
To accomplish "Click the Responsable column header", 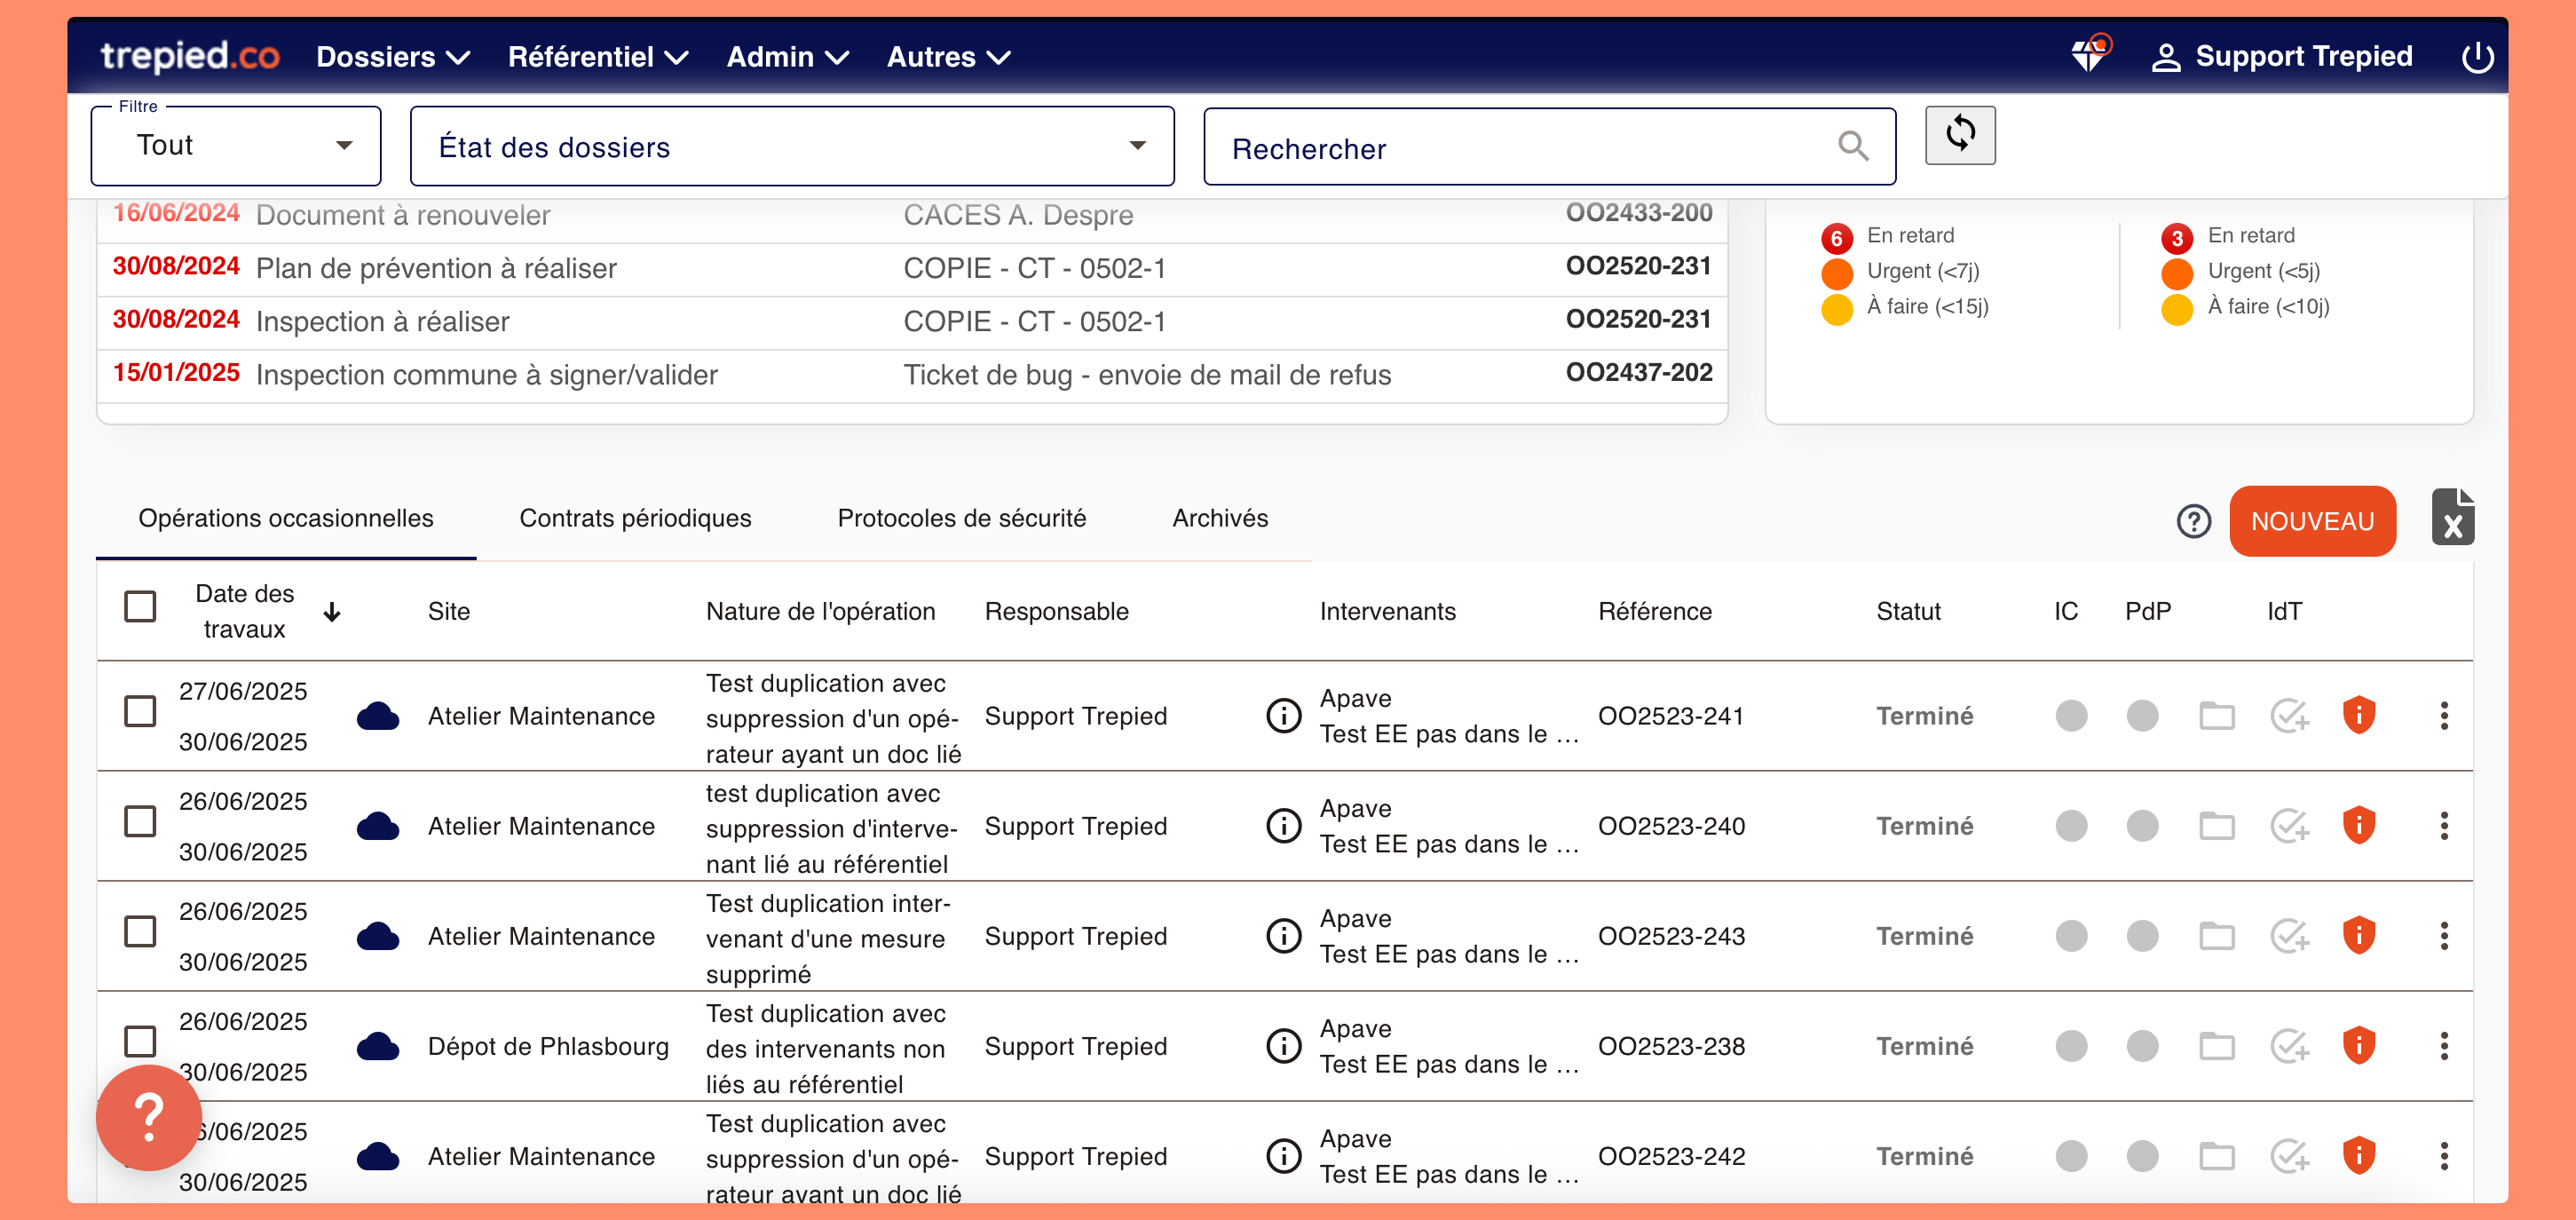I will pos(1056,611).
